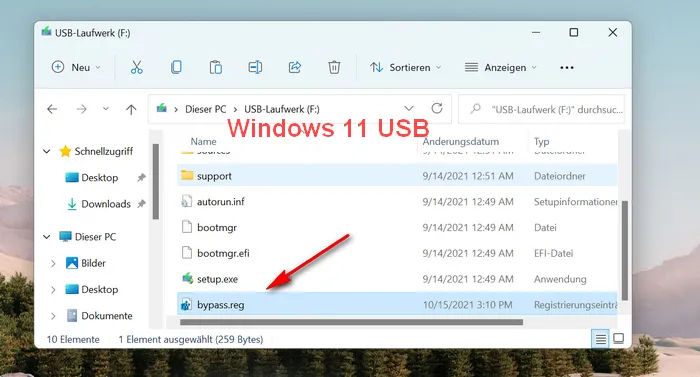Image resolution: width=700 pixels, height=377 pixels.
Task: Click the USB drive icon in title bar
Action: [46, 32]
